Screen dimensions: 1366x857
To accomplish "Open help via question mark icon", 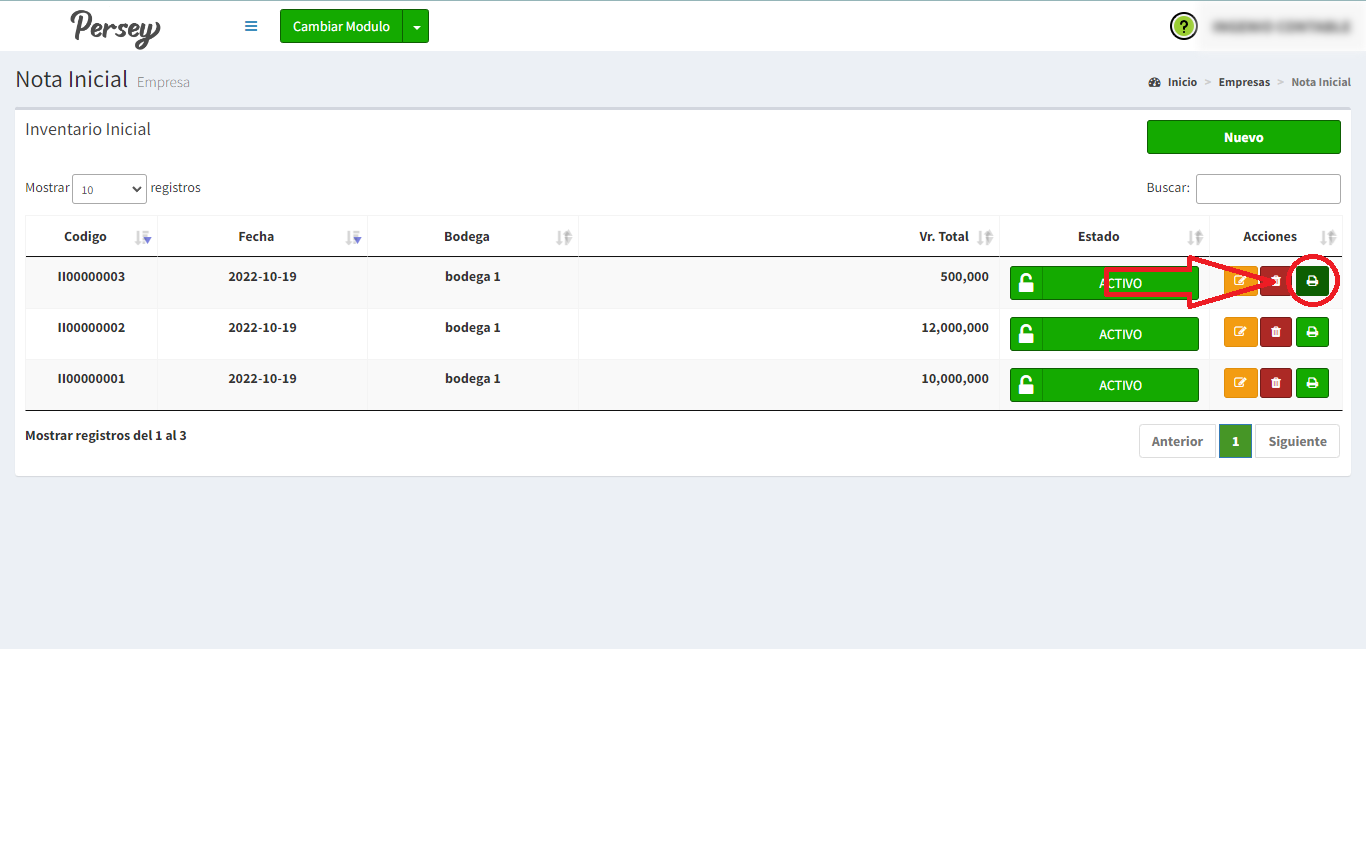I will (1183, 27).
